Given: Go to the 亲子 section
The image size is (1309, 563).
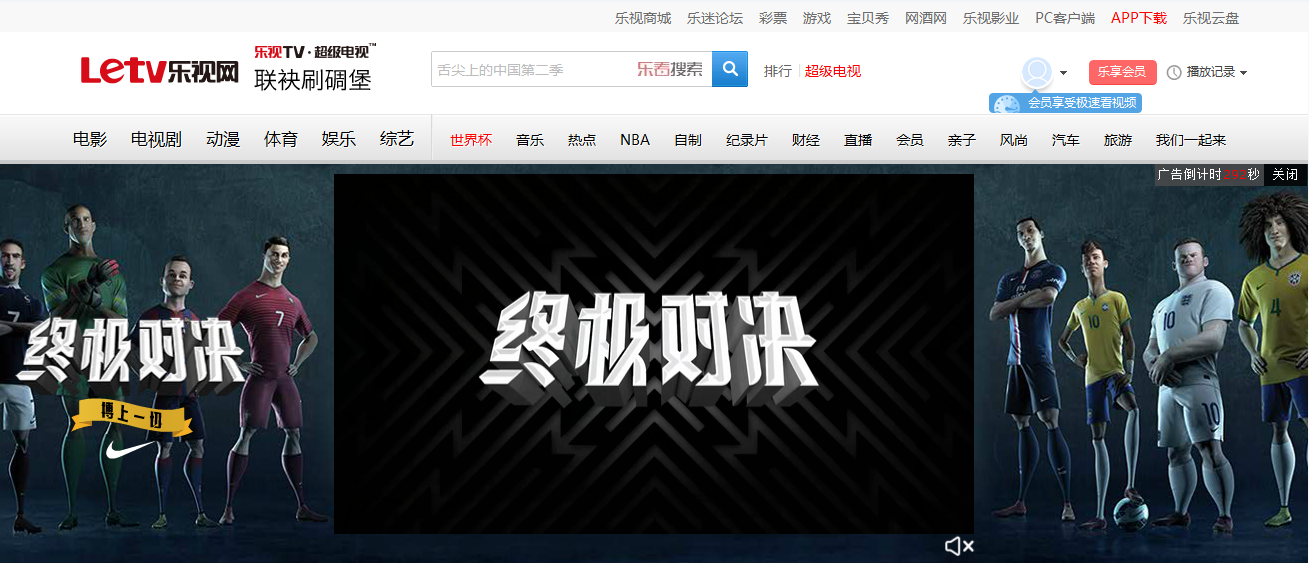Looking at the screenshot, I should pyautogui.click(x=962, y=140).
